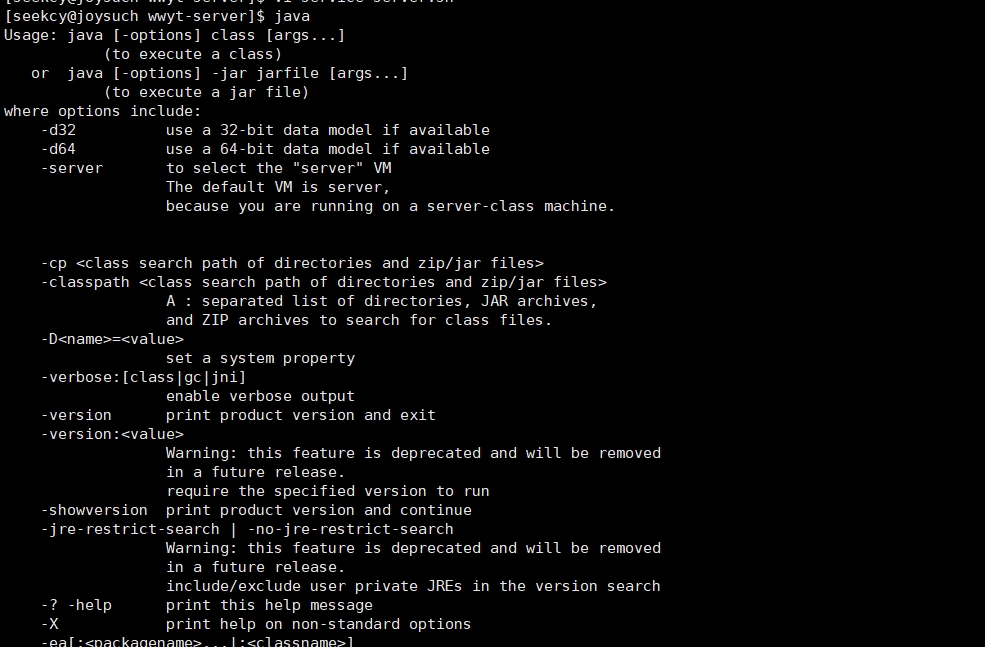Click the '[seekcy@joysuch wwyt-server]$' prompt
The image size is (985, 647).
[x=134, y=16]
